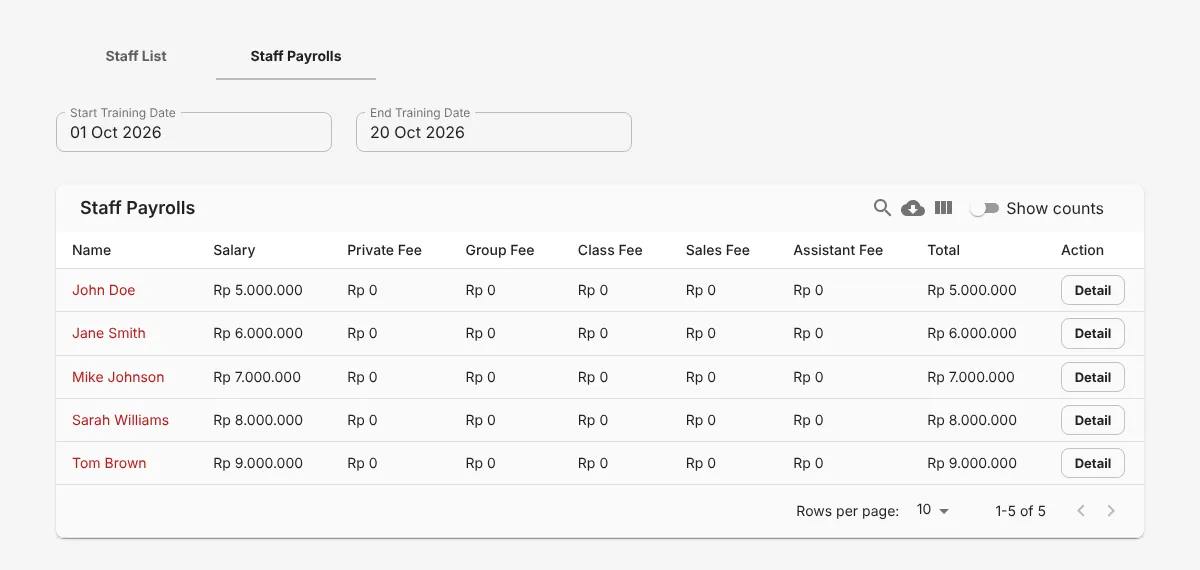Toggle the Show counts switch

pos(985,208)
